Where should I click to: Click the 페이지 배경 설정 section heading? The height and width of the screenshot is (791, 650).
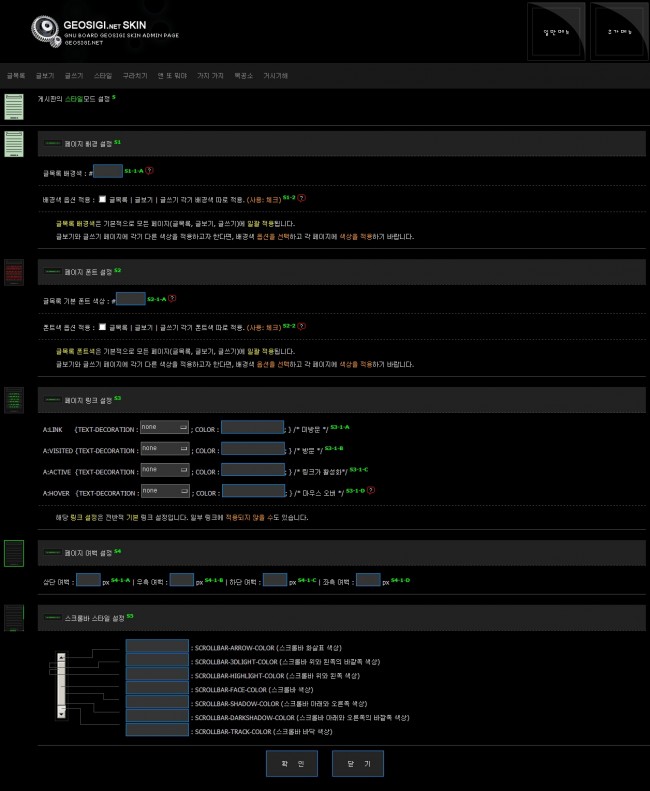tap(88, 144)
